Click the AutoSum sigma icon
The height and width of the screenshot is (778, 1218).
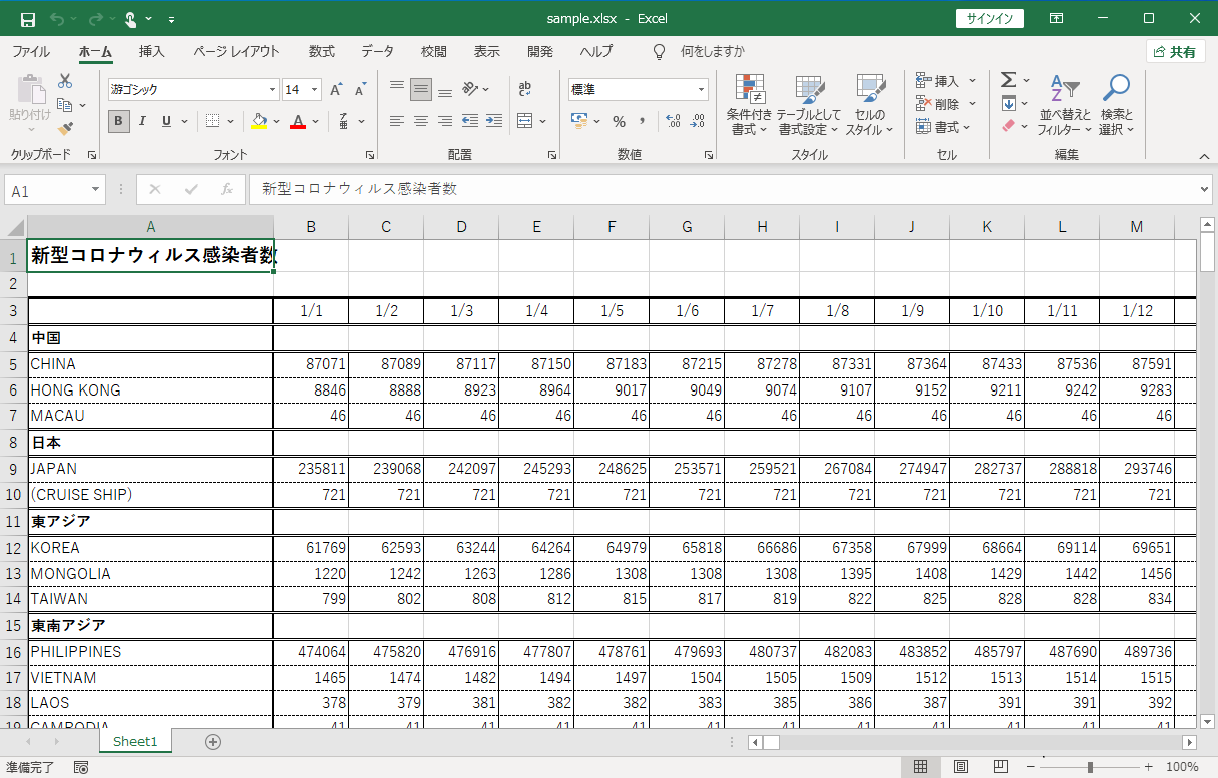(x=1008, y=80)
